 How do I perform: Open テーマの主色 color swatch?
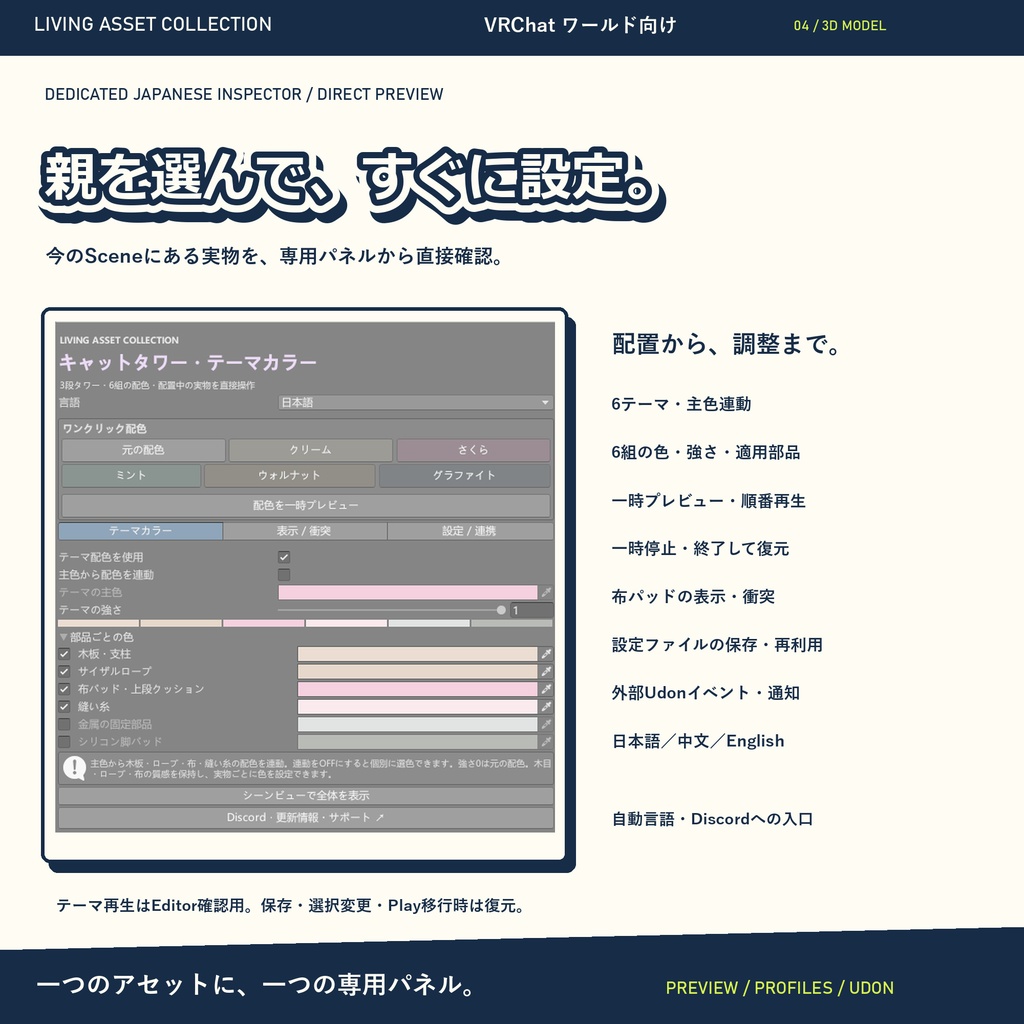click(x=408, y=592)
